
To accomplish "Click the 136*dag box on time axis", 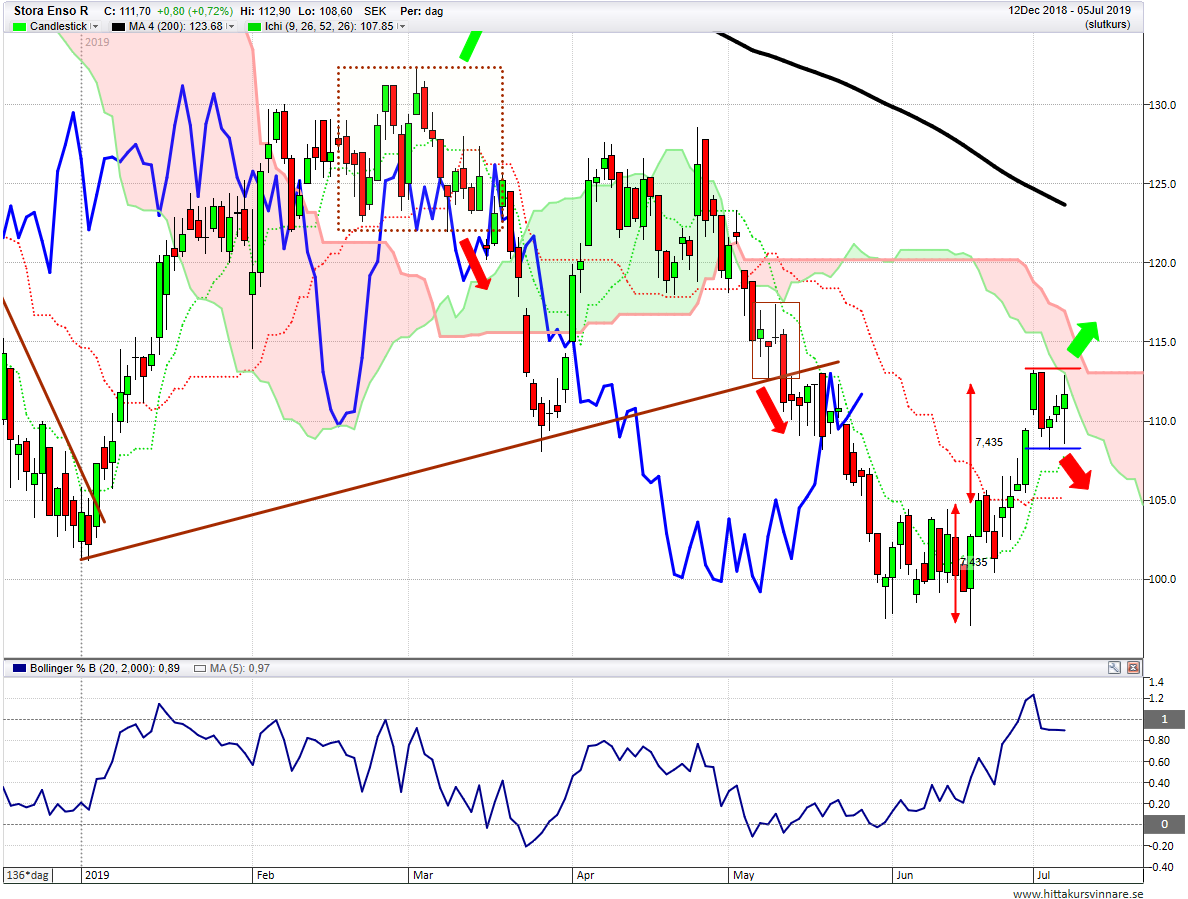I will click(28, 875).
